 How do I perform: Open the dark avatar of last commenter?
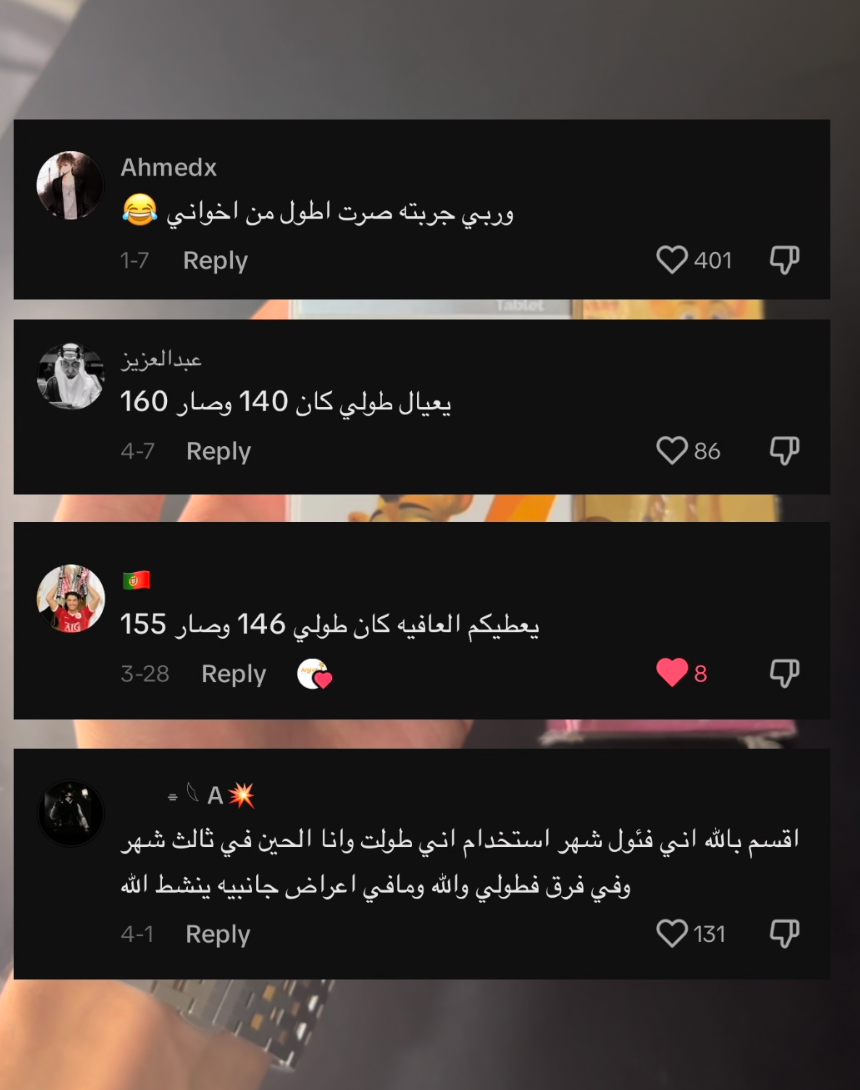coord(70,813)
